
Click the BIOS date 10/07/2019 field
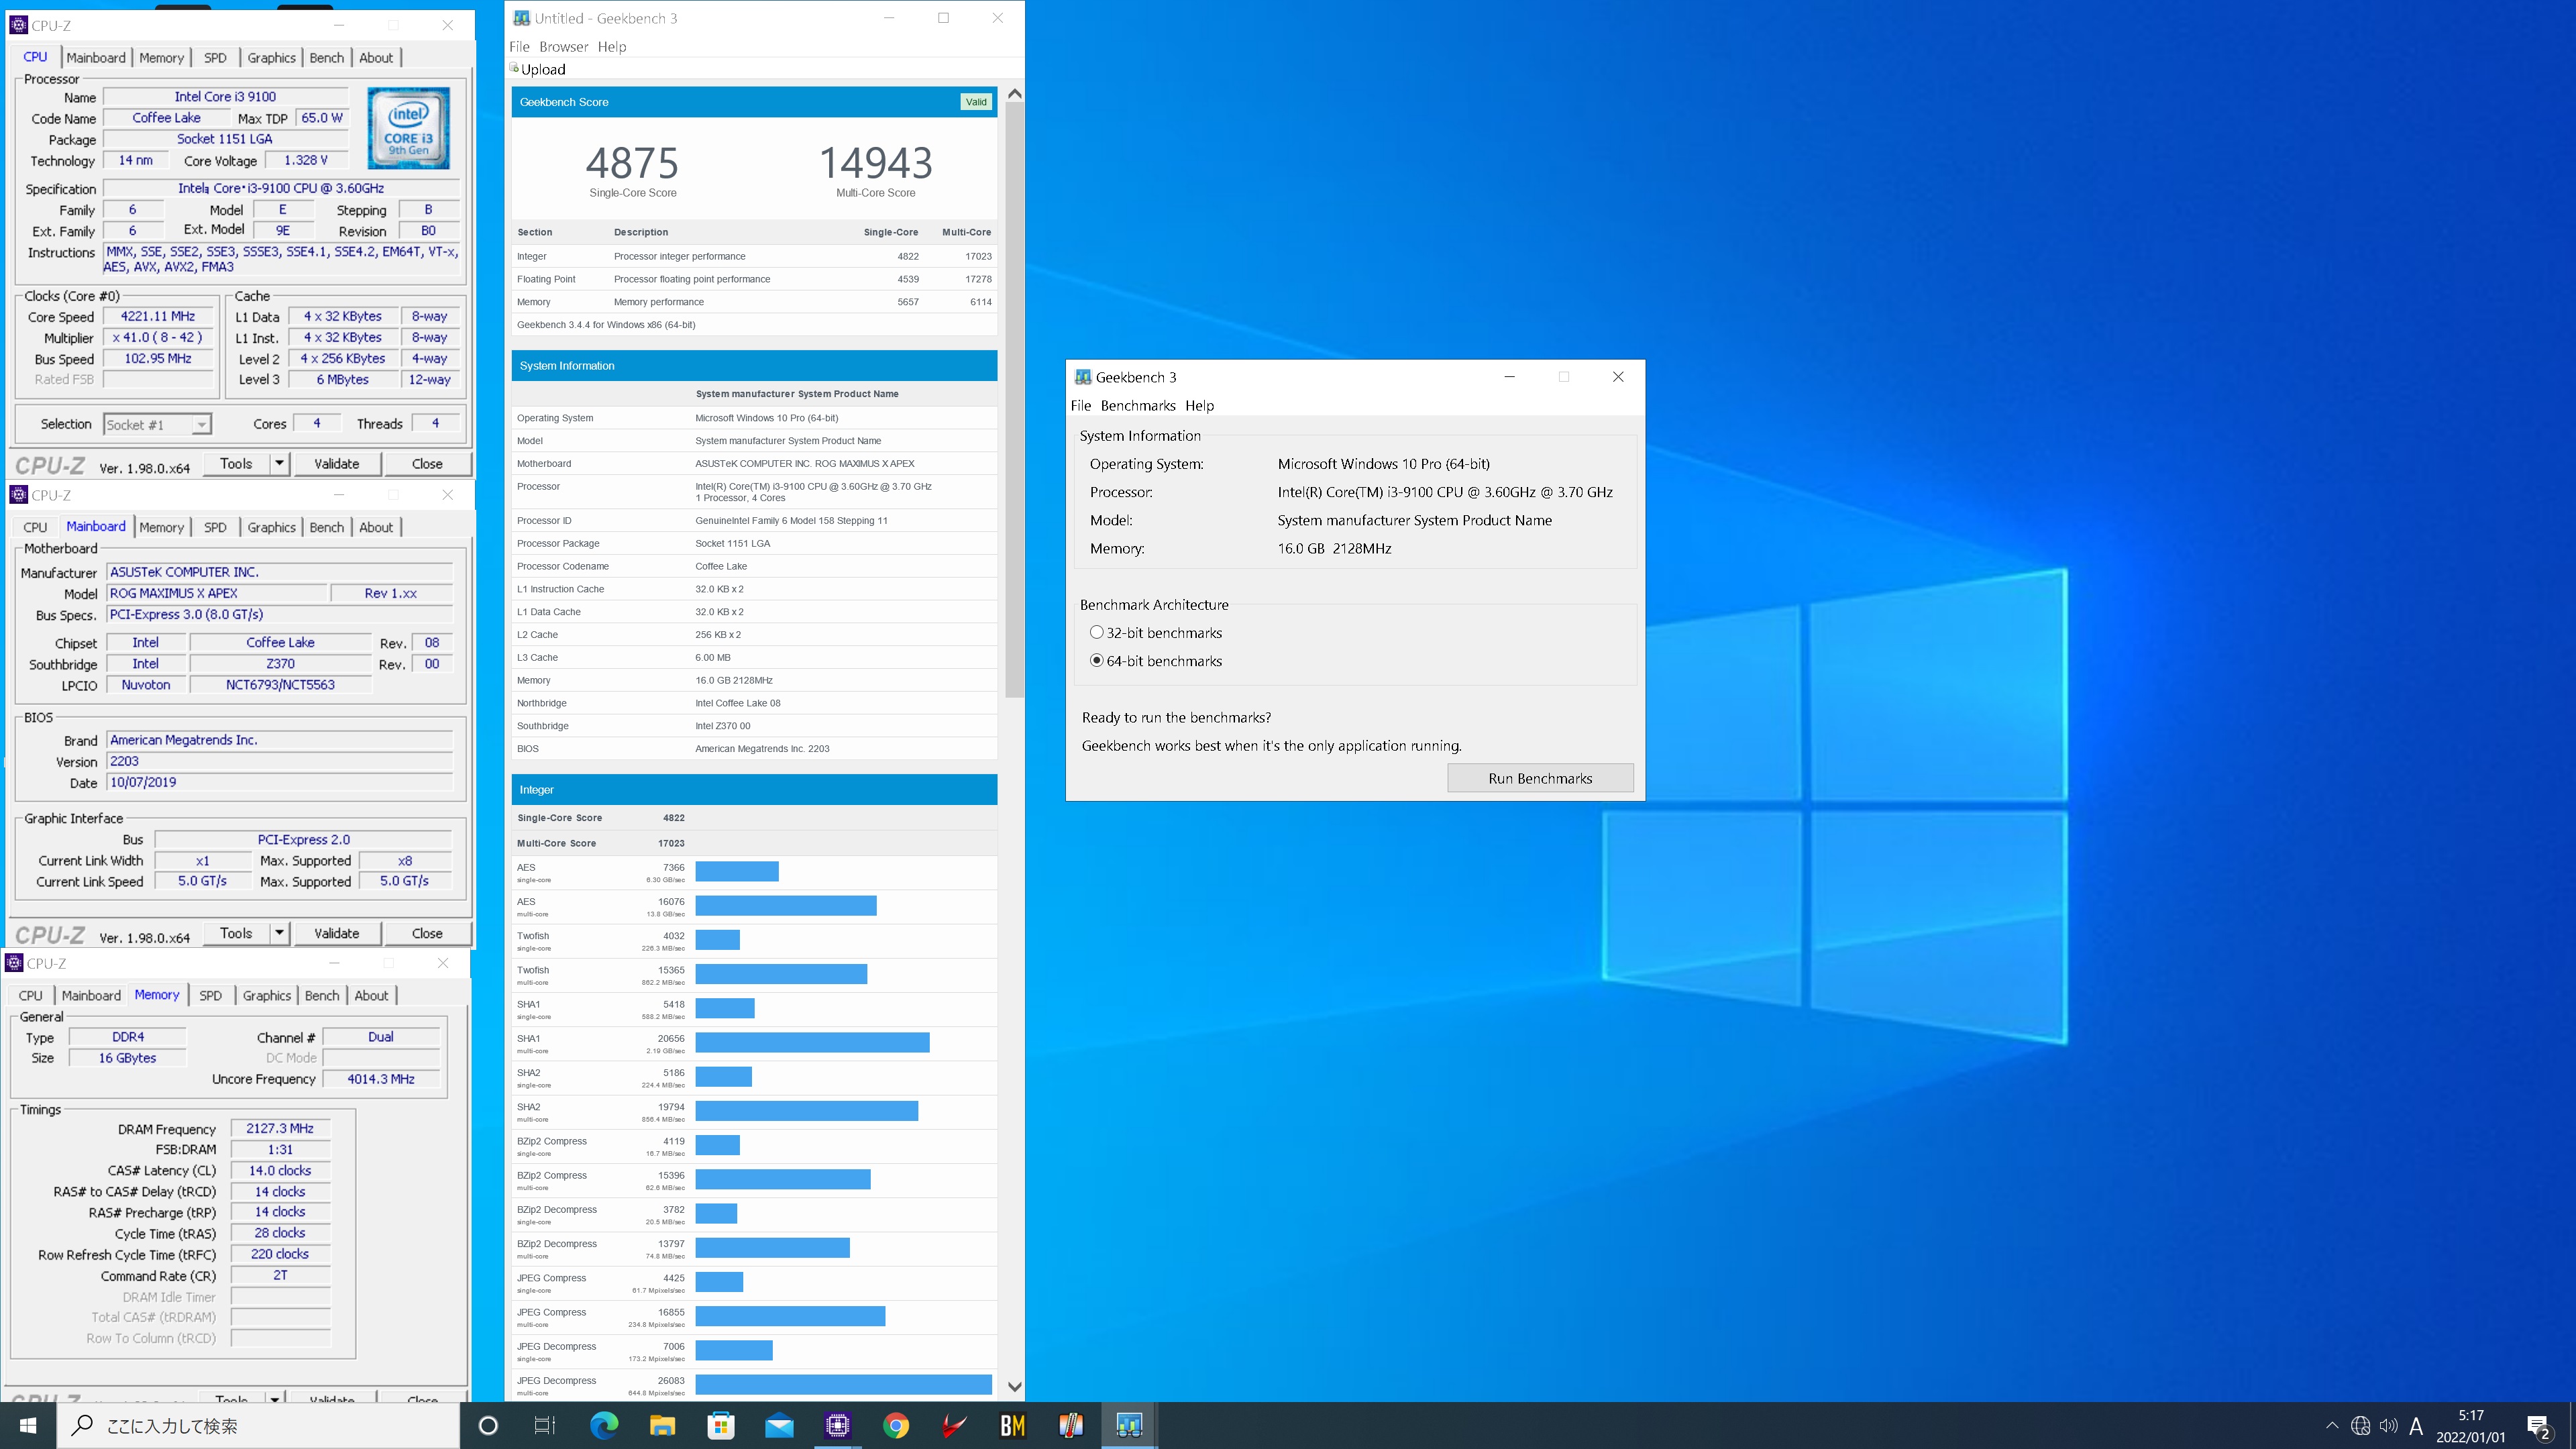280,782
